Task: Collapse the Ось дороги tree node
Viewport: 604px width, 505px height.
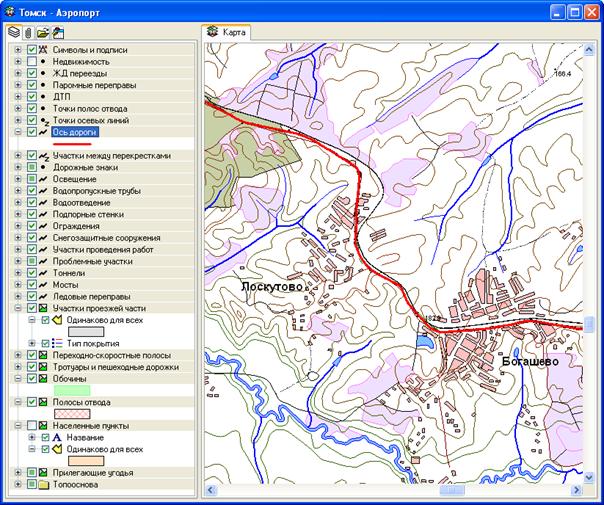Action: [18, 132]
